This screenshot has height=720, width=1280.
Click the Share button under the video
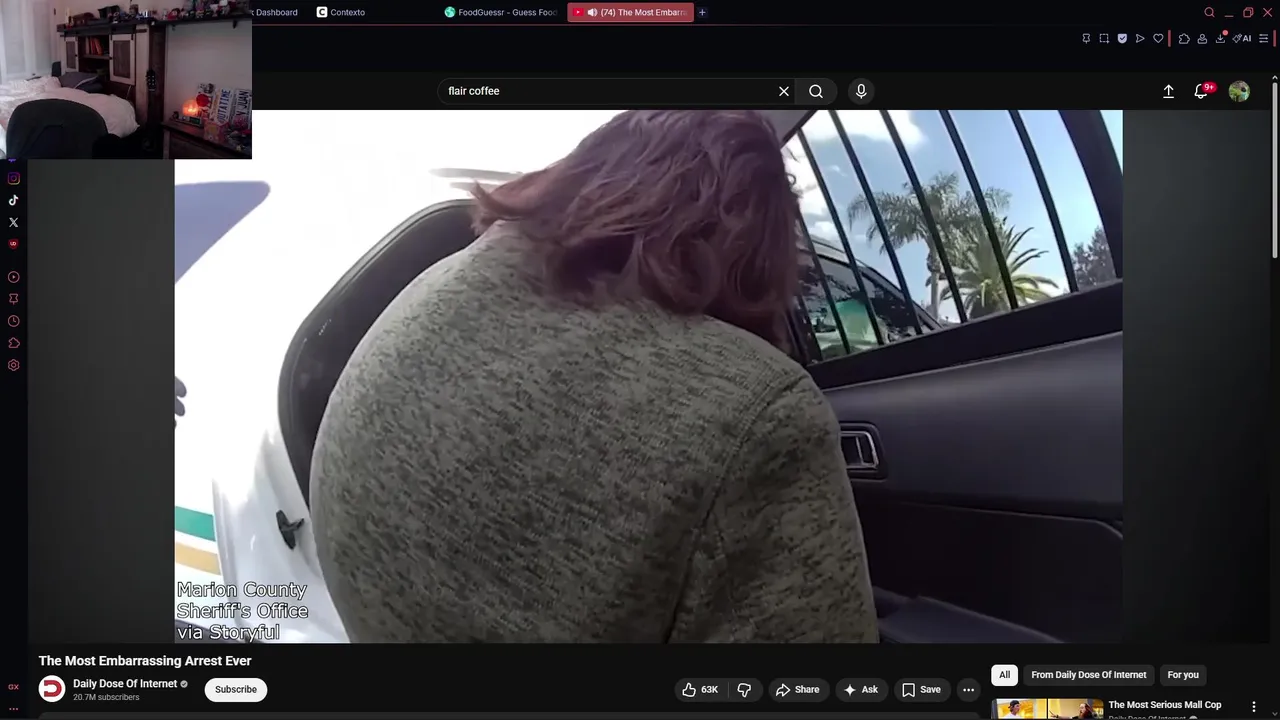797,690
